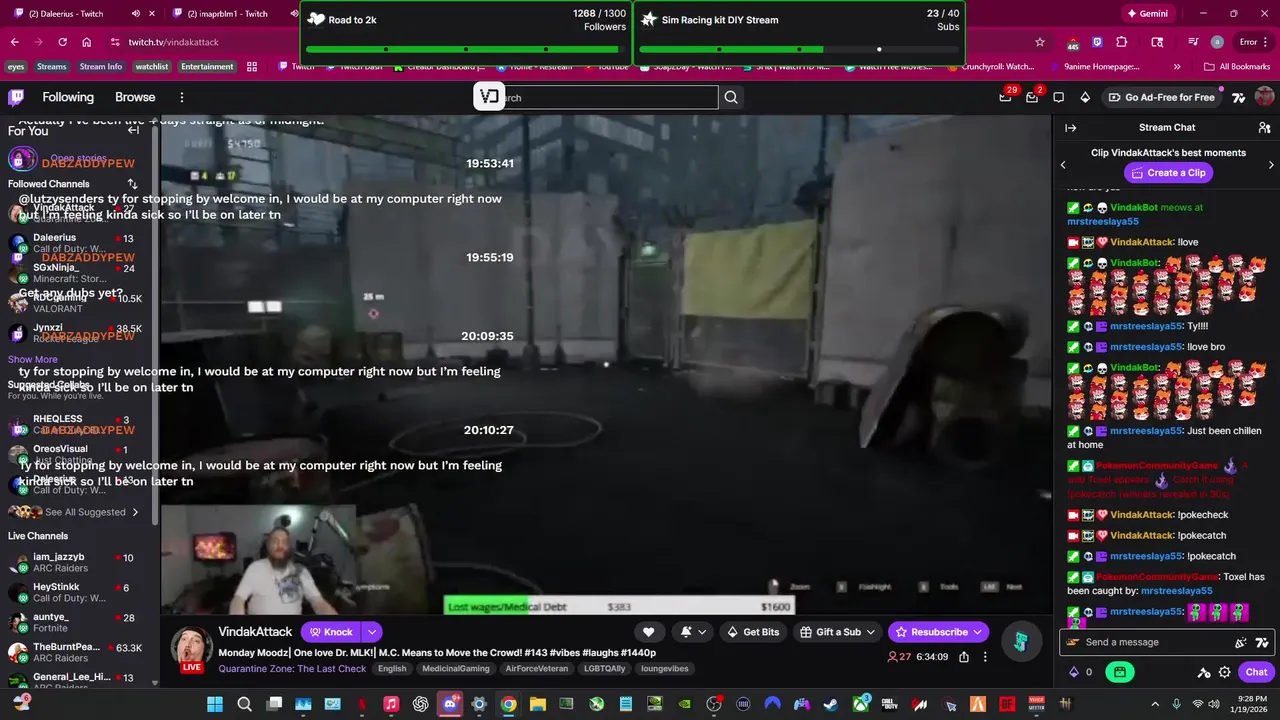Image resolution: width=1280 pixels, height=720 pixels.
Task: Collapse the left For You sidebar
Action: click(x=133, y=130)
